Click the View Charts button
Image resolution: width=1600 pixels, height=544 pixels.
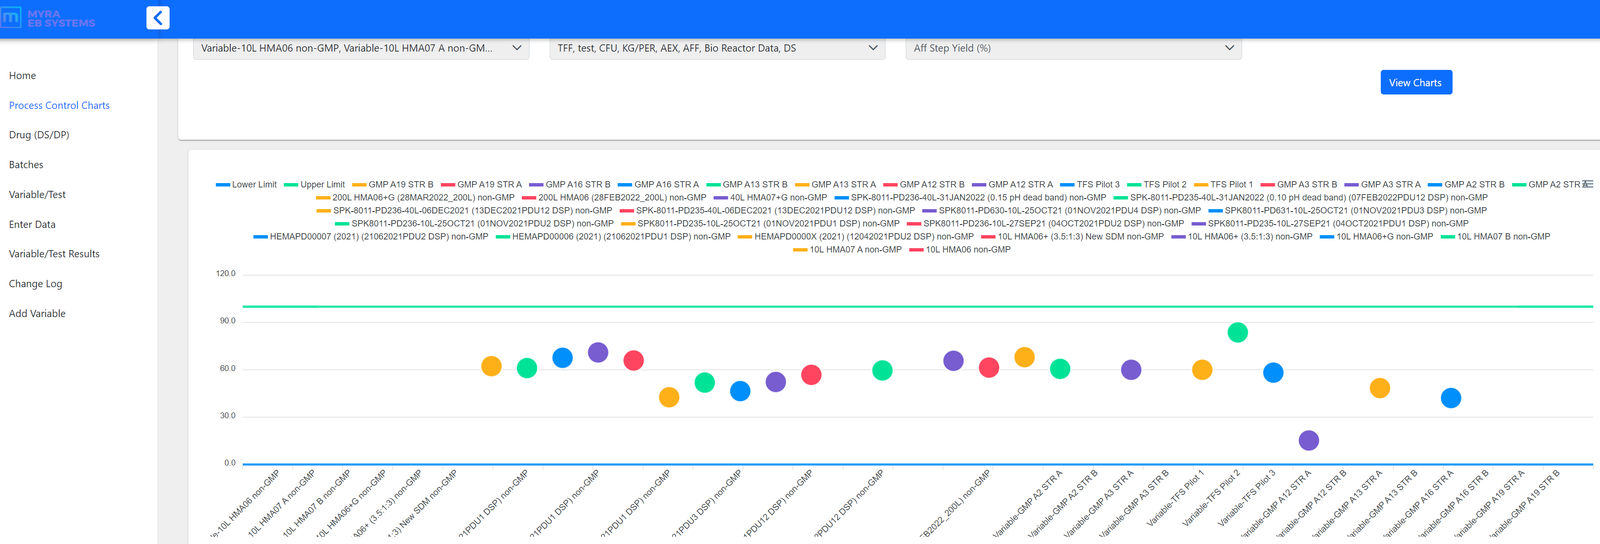[1415, 83]
